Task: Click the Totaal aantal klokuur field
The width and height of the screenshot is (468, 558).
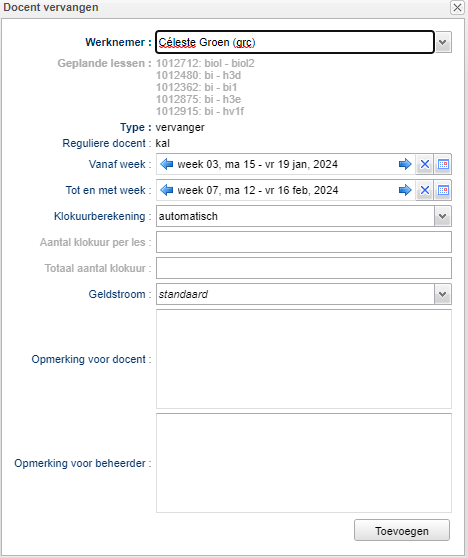Action: [x=304, y=268]
